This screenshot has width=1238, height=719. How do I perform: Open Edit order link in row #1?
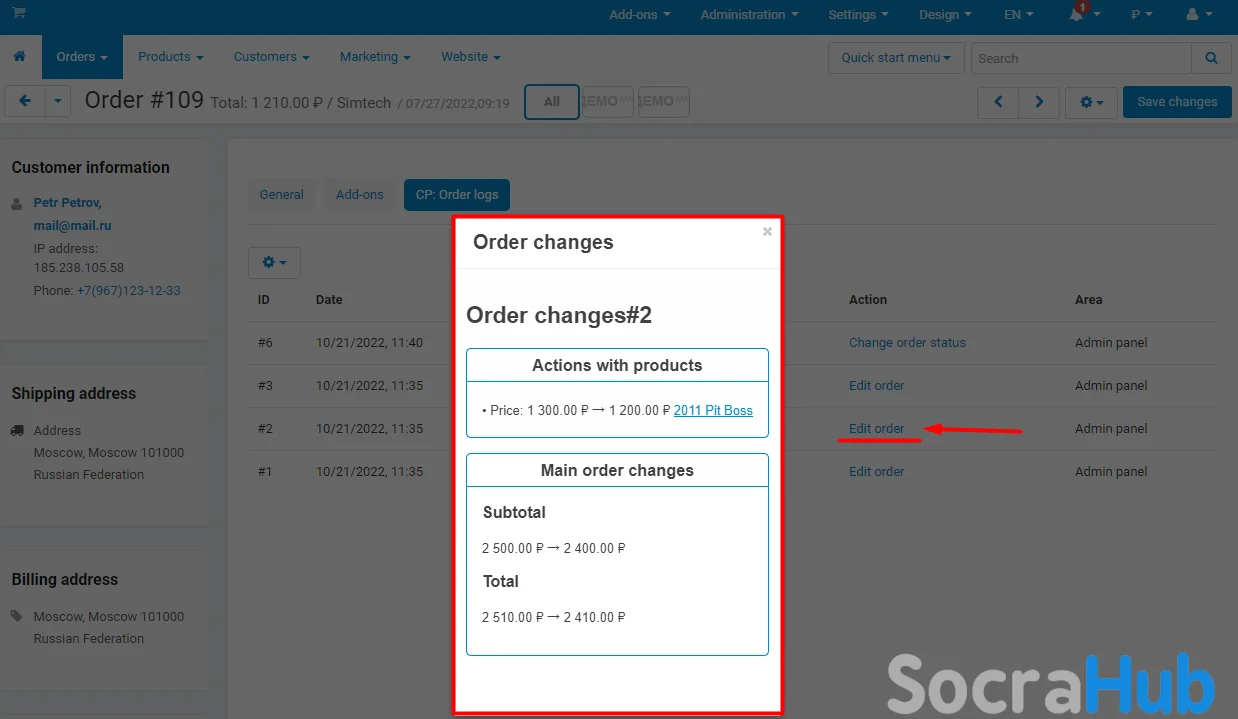(877, 472)
